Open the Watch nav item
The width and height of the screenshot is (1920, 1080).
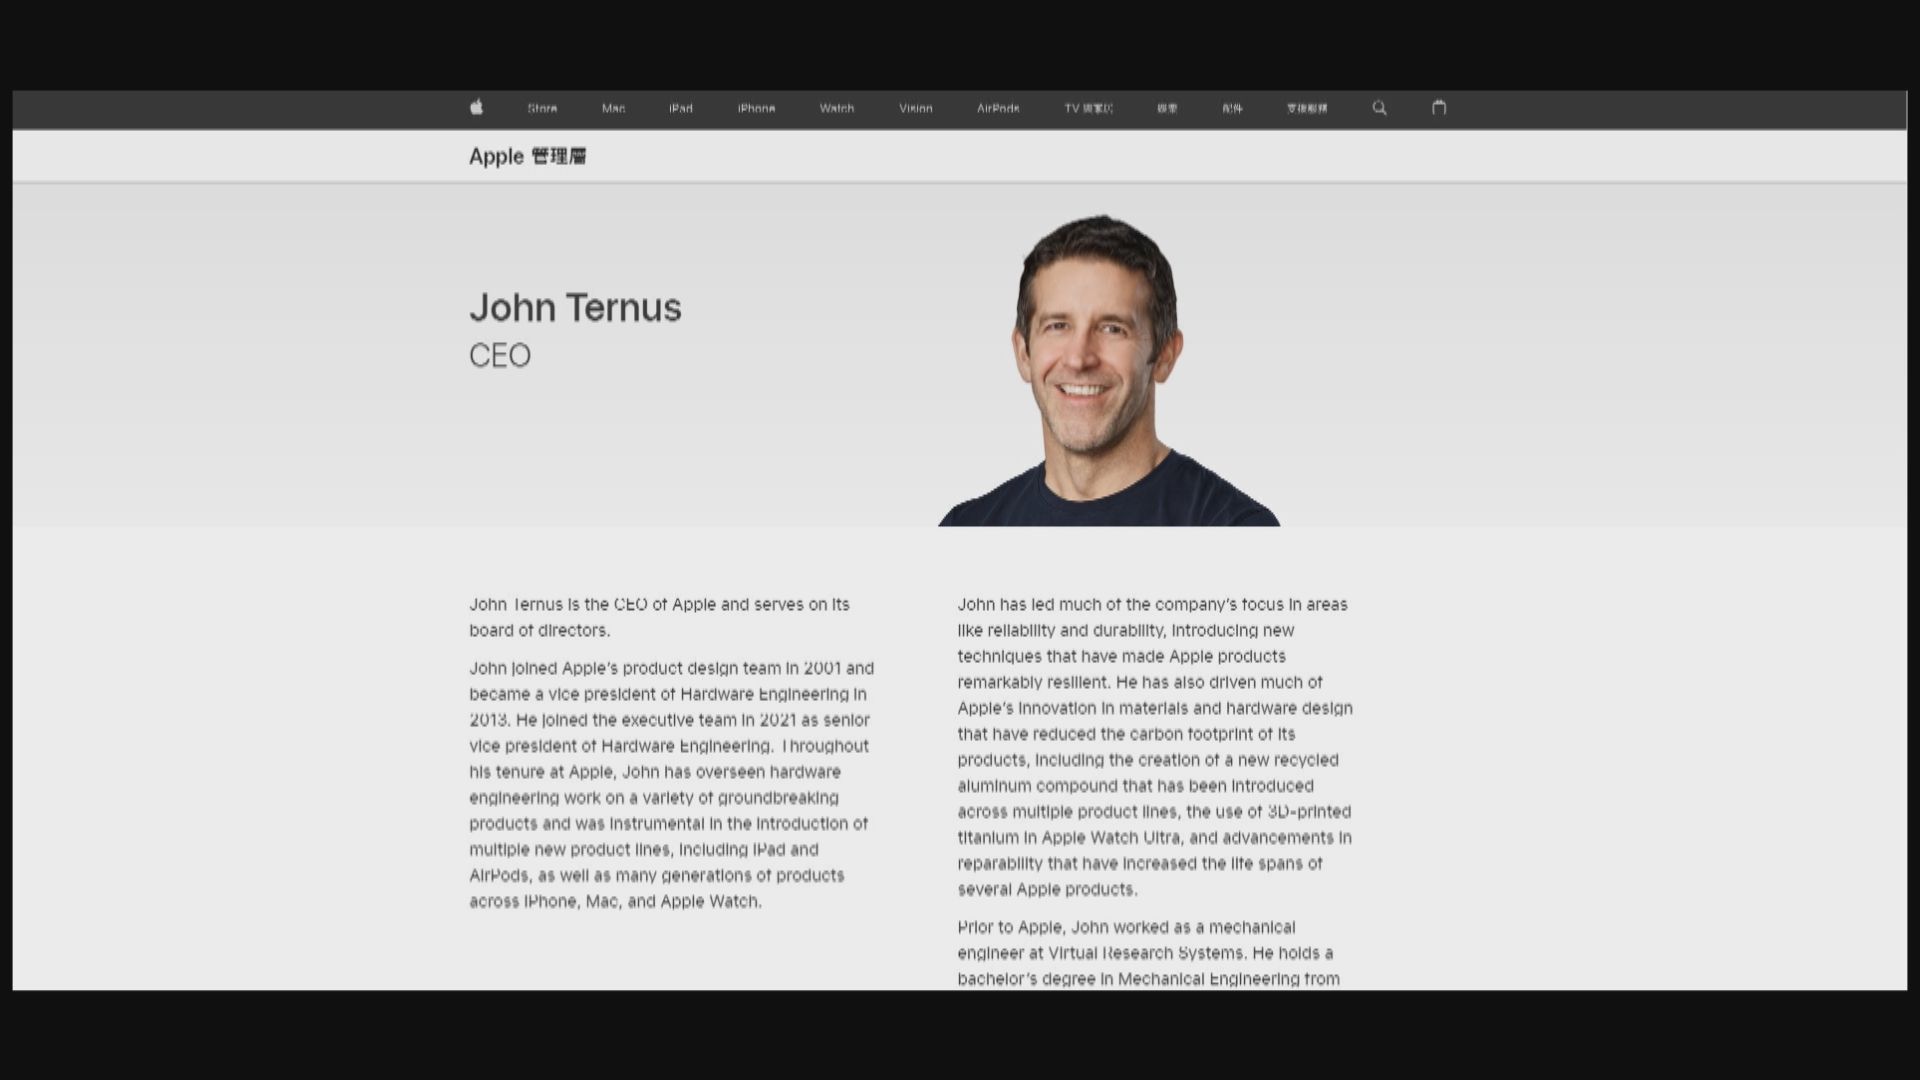point(837,108)
